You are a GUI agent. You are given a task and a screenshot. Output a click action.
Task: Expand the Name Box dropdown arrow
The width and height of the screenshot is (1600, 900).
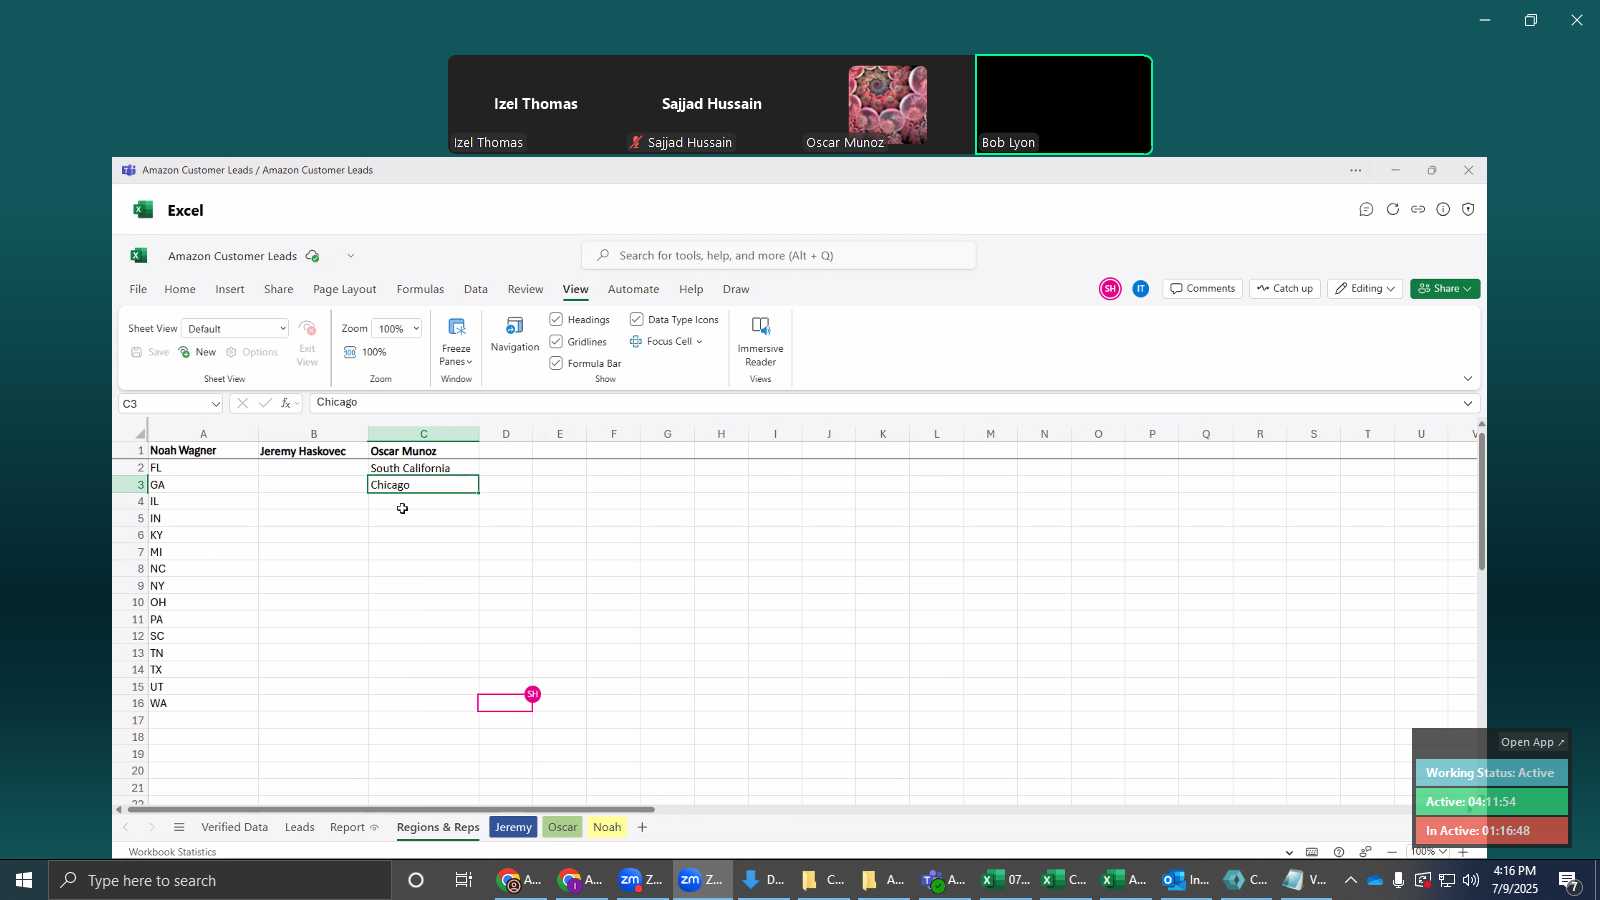pyautogui.click(x=215, y=404)
